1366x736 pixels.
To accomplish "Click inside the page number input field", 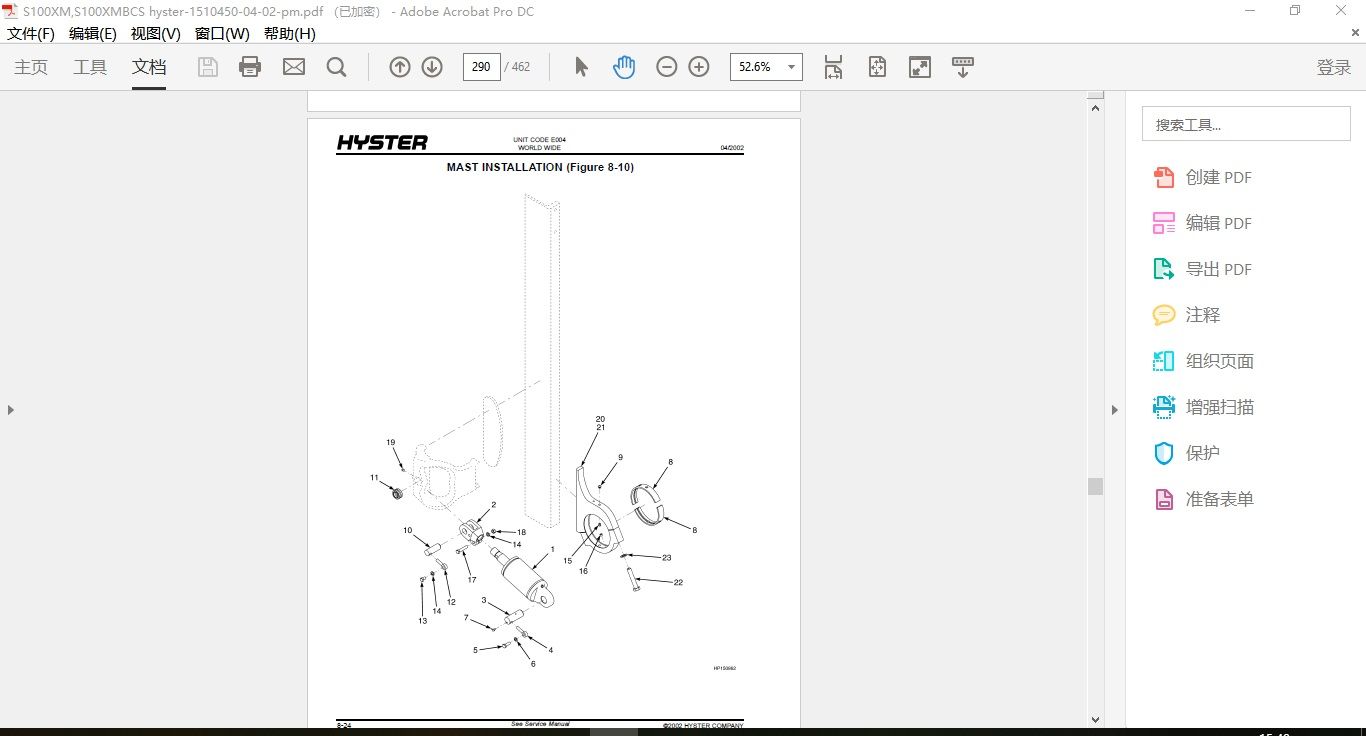I will (x=481, y=66).
